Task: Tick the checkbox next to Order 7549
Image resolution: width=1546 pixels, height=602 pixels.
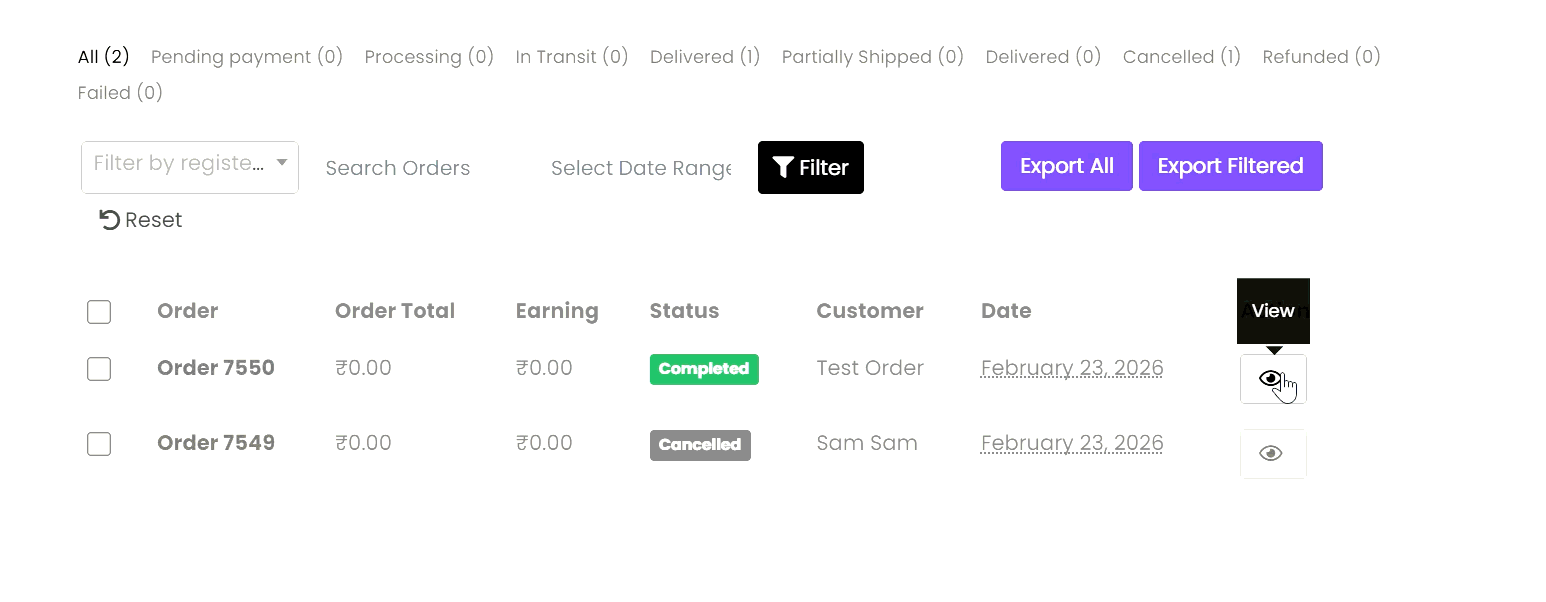Action: pos(99,444)
